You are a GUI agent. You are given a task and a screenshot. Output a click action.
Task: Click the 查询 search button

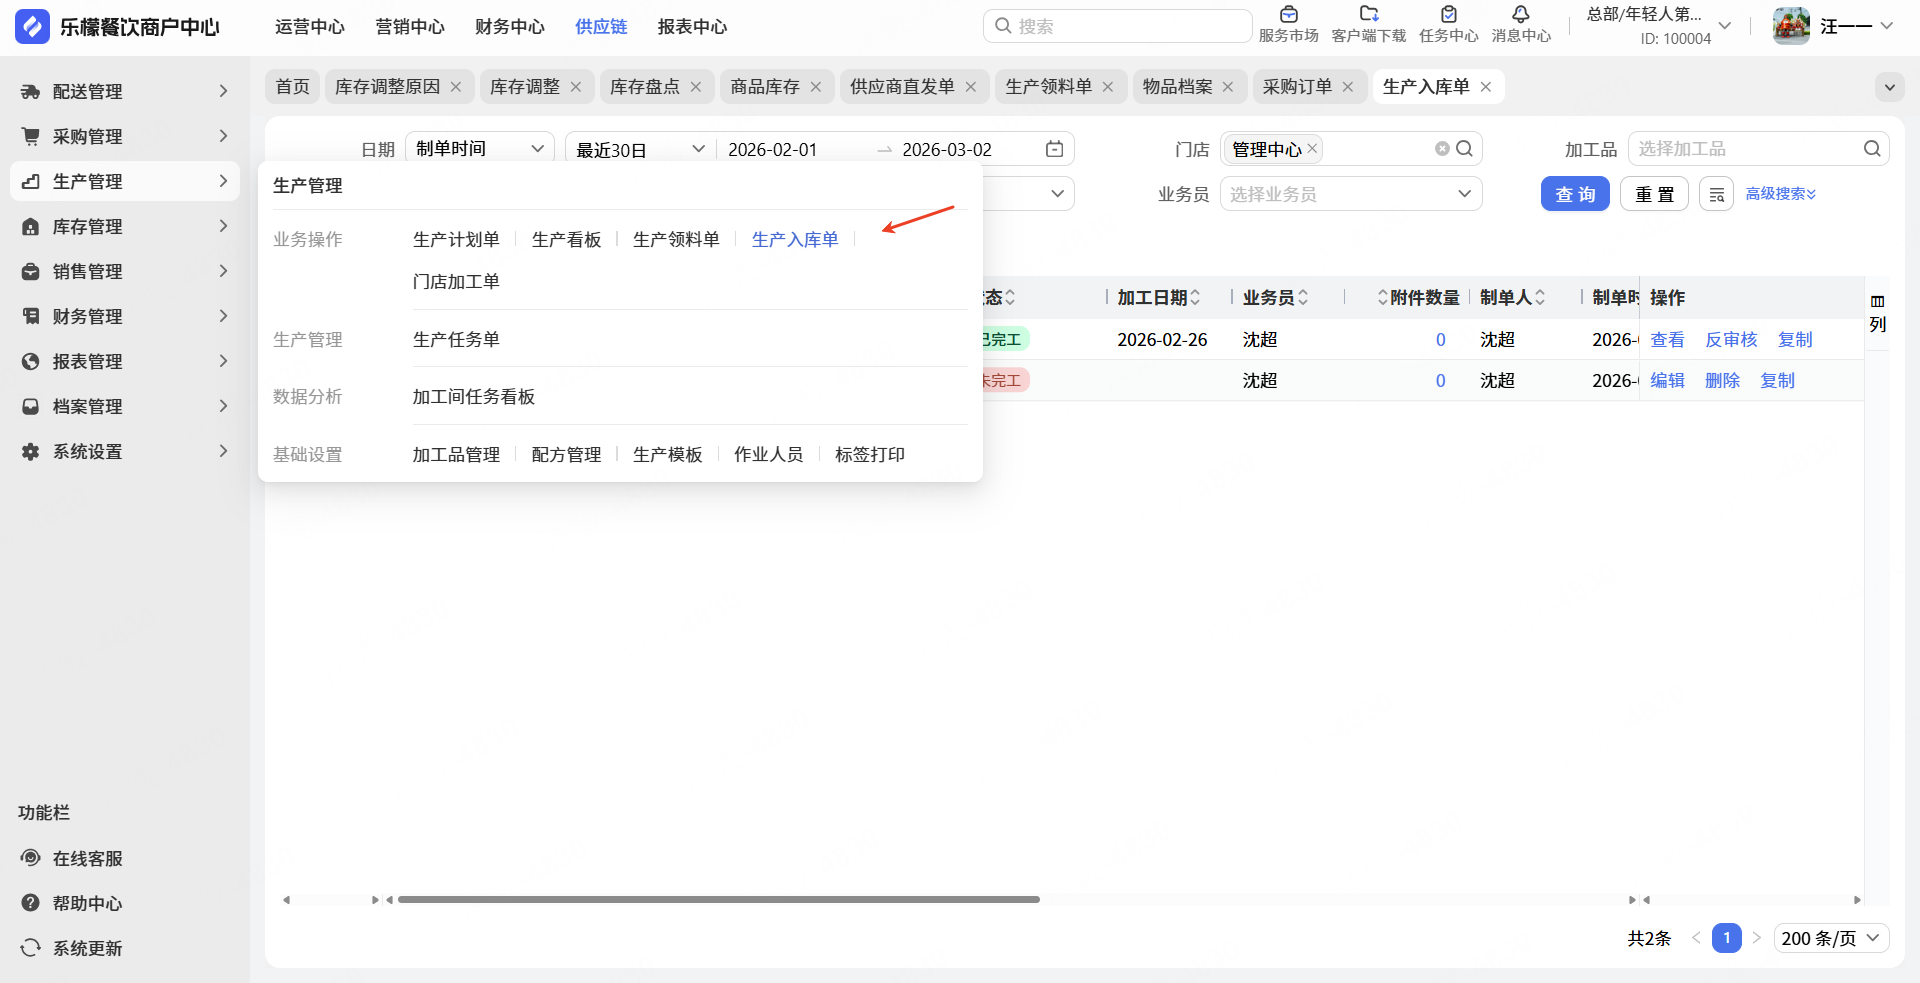click(x=1574, y=194)
